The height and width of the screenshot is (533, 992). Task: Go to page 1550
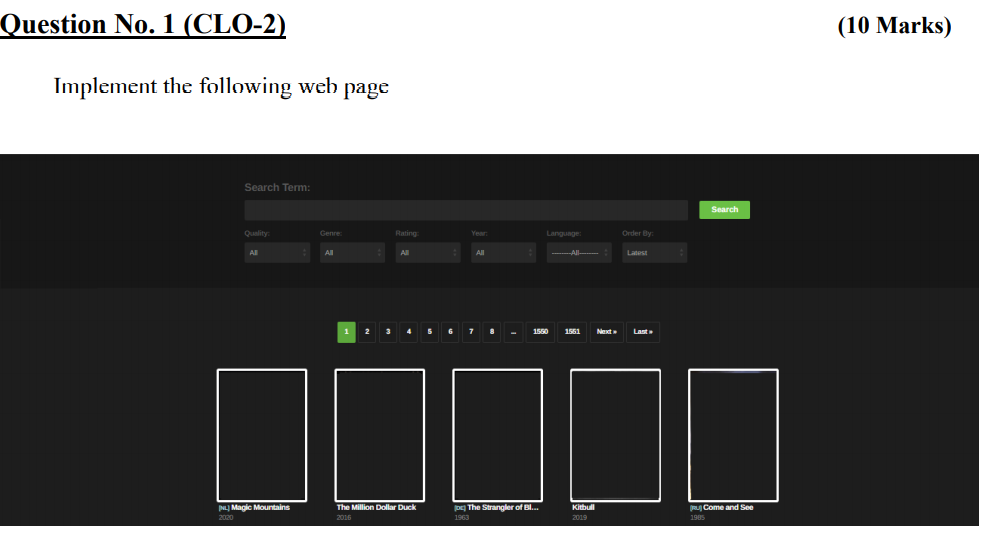540,332
